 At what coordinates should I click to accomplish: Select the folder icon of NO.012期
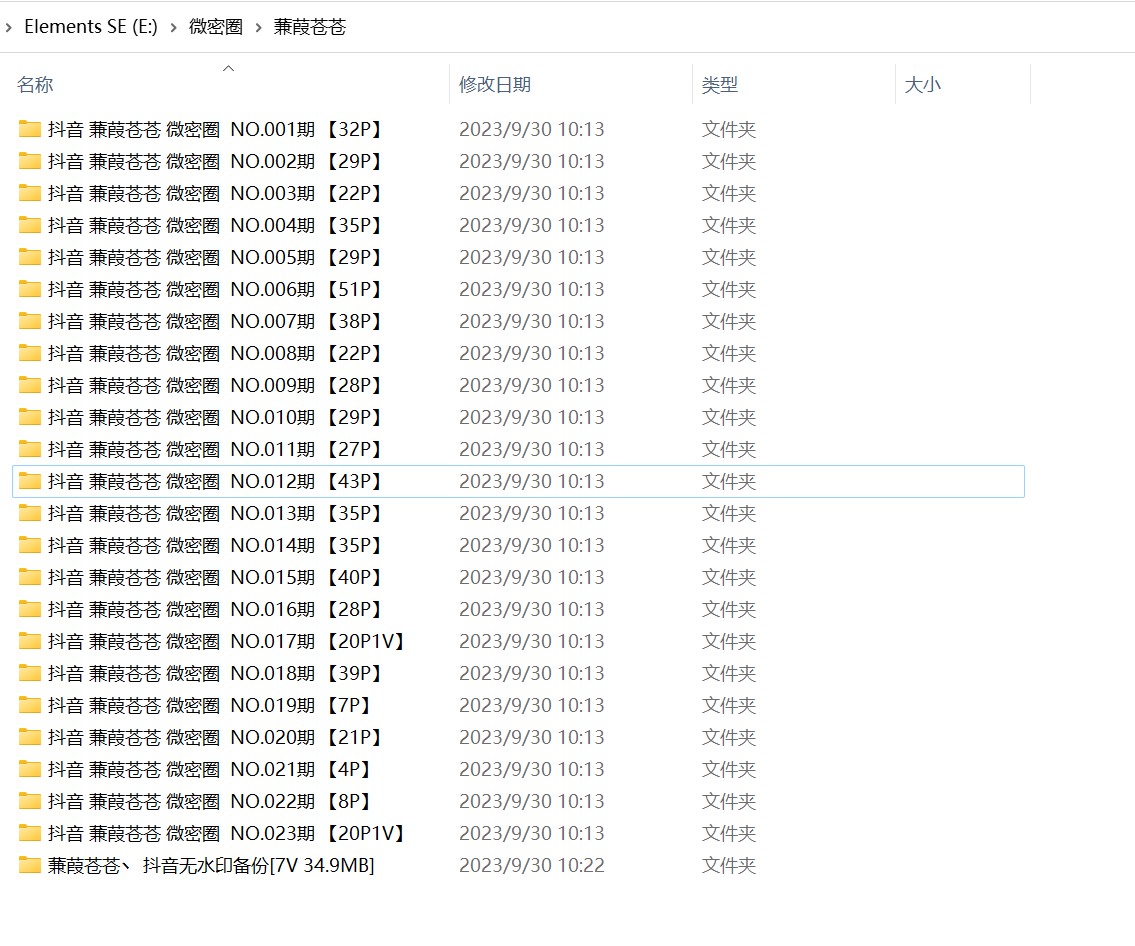point(30,481)
